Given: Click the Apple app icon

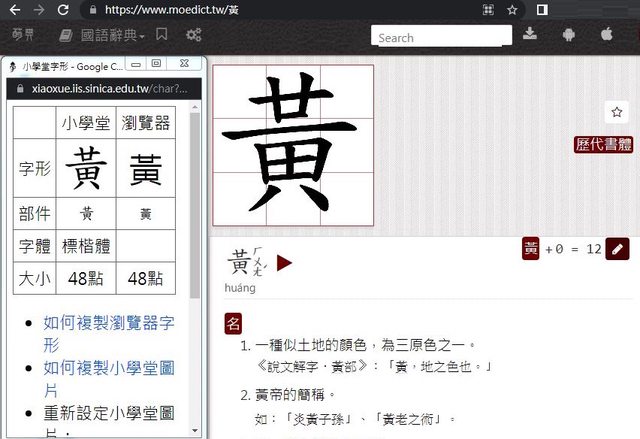Looking at the screenshot, I should (x=606, y=34).
